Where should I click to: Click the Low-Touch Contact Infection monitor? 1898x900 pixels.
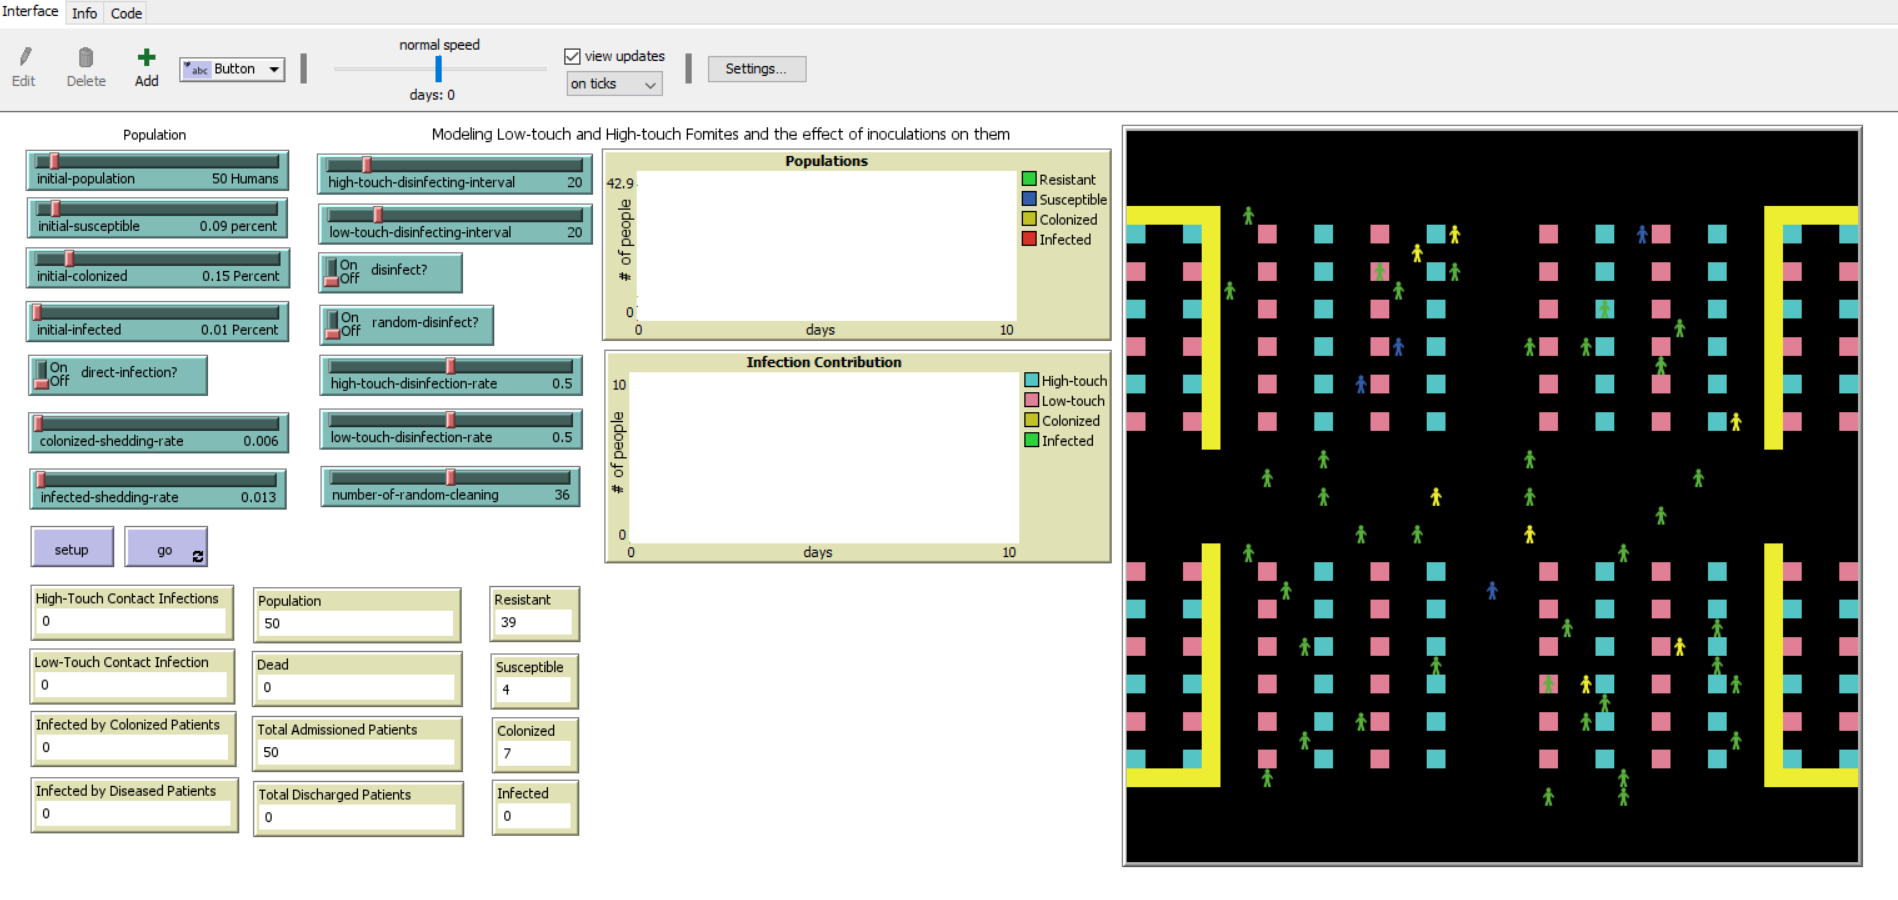133,676
